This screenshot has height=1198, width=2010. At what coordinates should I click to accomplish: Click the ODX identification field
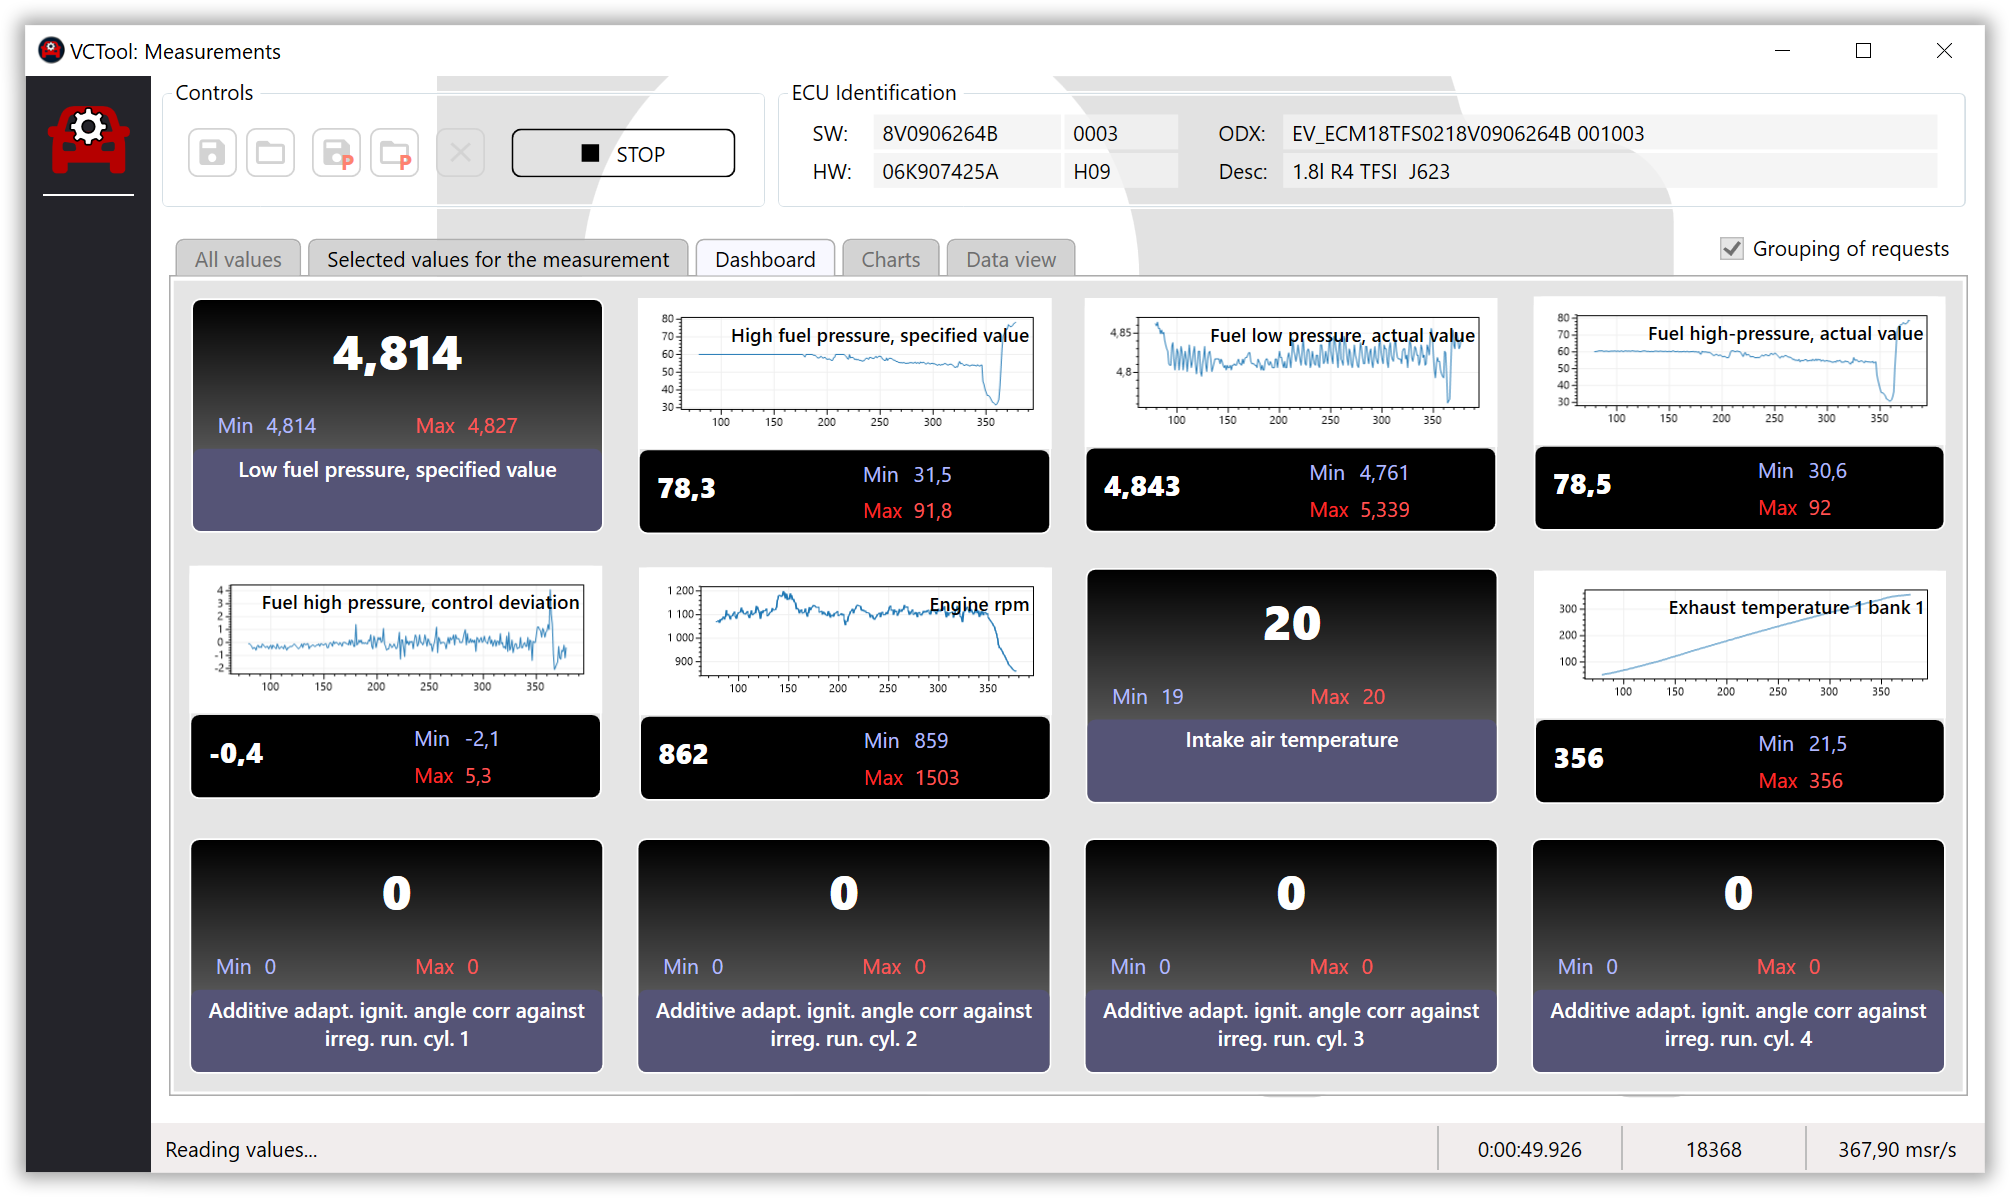coord(1608,134)
